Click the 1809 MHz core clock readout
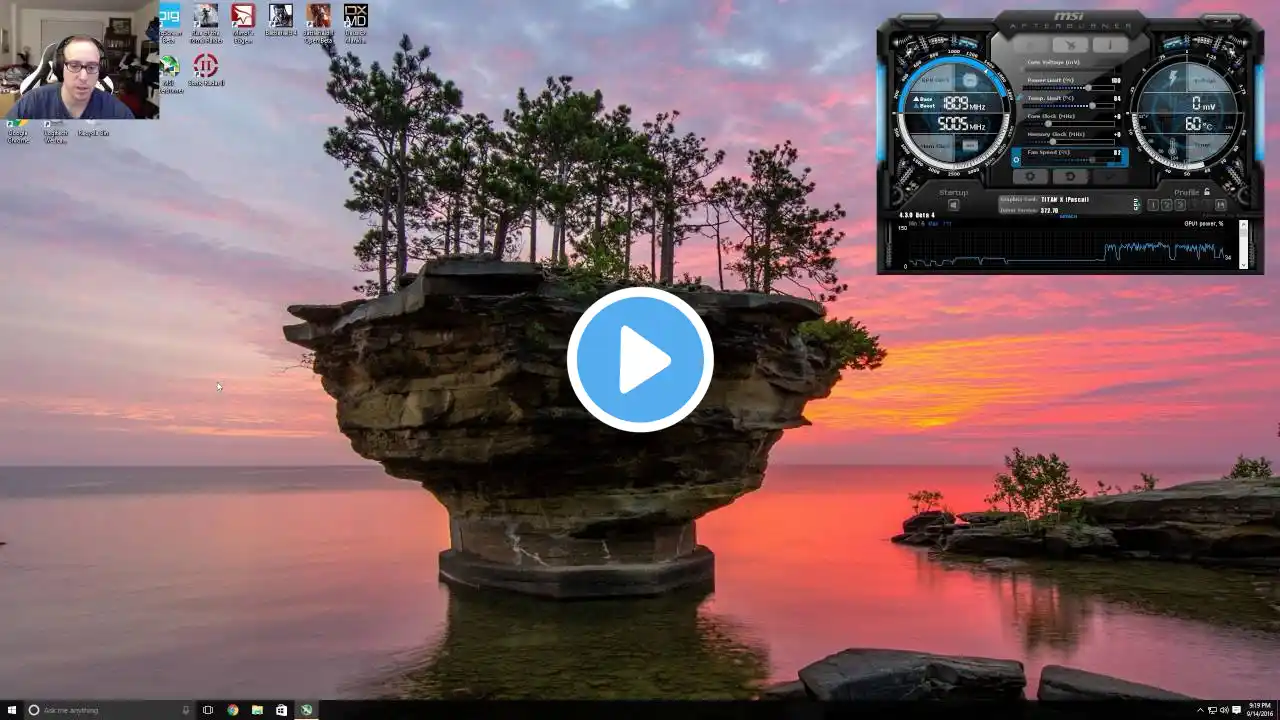The width and height of the screenshot is (1280, 720). [x=964, y=103]
